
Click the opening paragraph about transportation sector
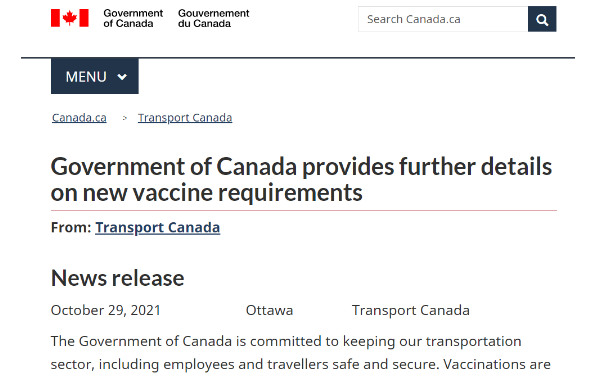pyautogui.click(x=301, y=353)
